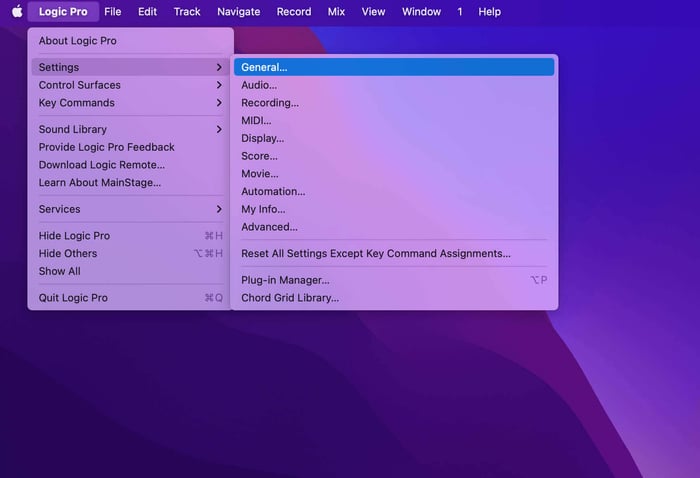Open Advanced… settings
The width and height of the screenshot is (700, 478).
tap(394, 227)
